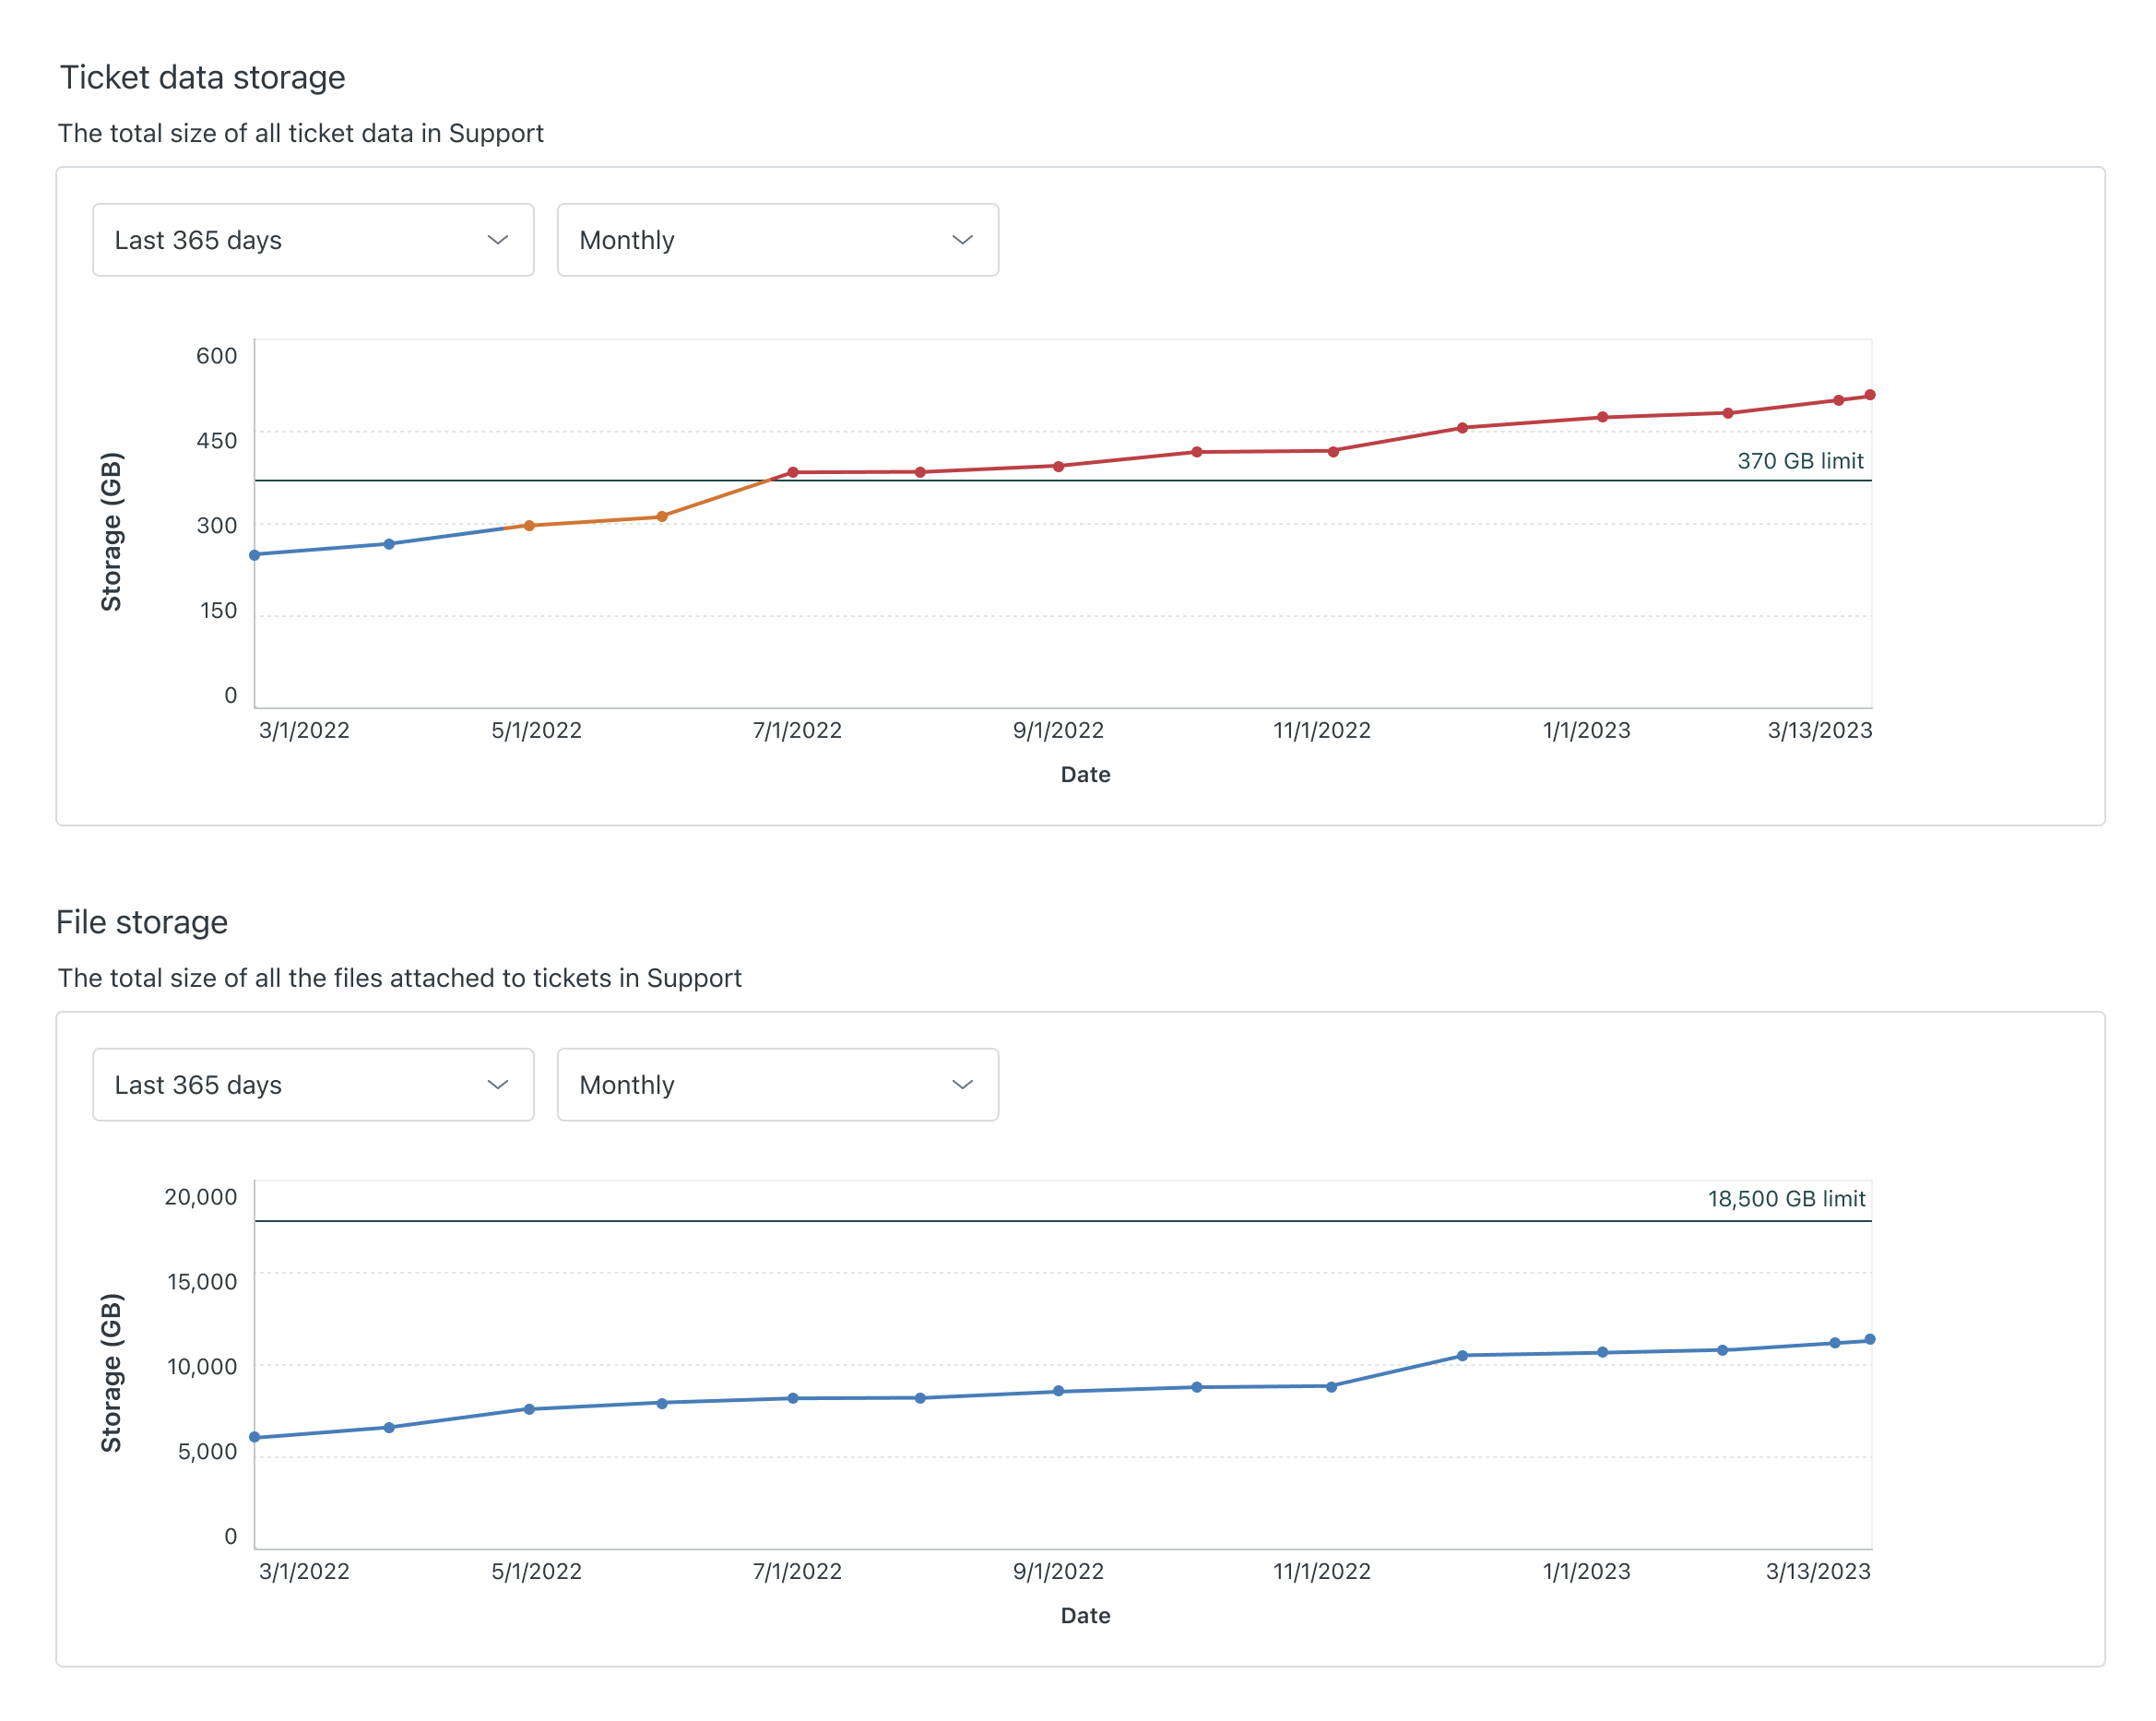Open Ticket data 'Monthly' interval dropdown
Image resolution: width=2156 pixels, height=1721 pixels.
point(776,240)
